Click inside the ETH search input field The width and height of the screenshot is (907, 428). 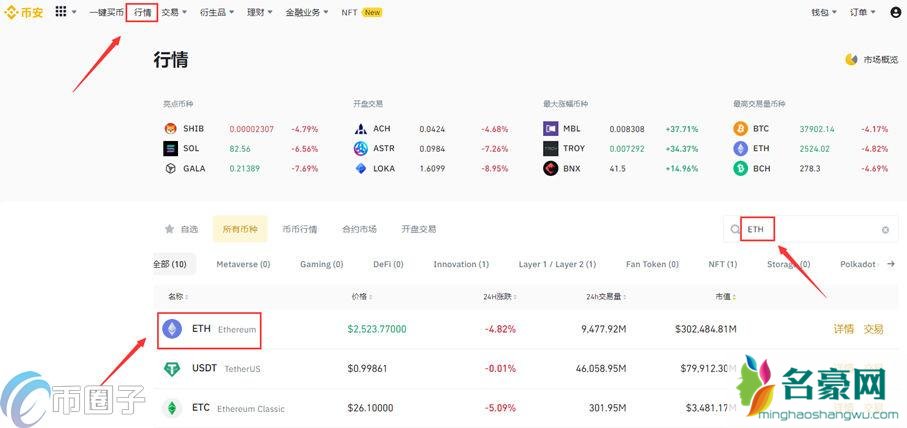tap(810, 230)
